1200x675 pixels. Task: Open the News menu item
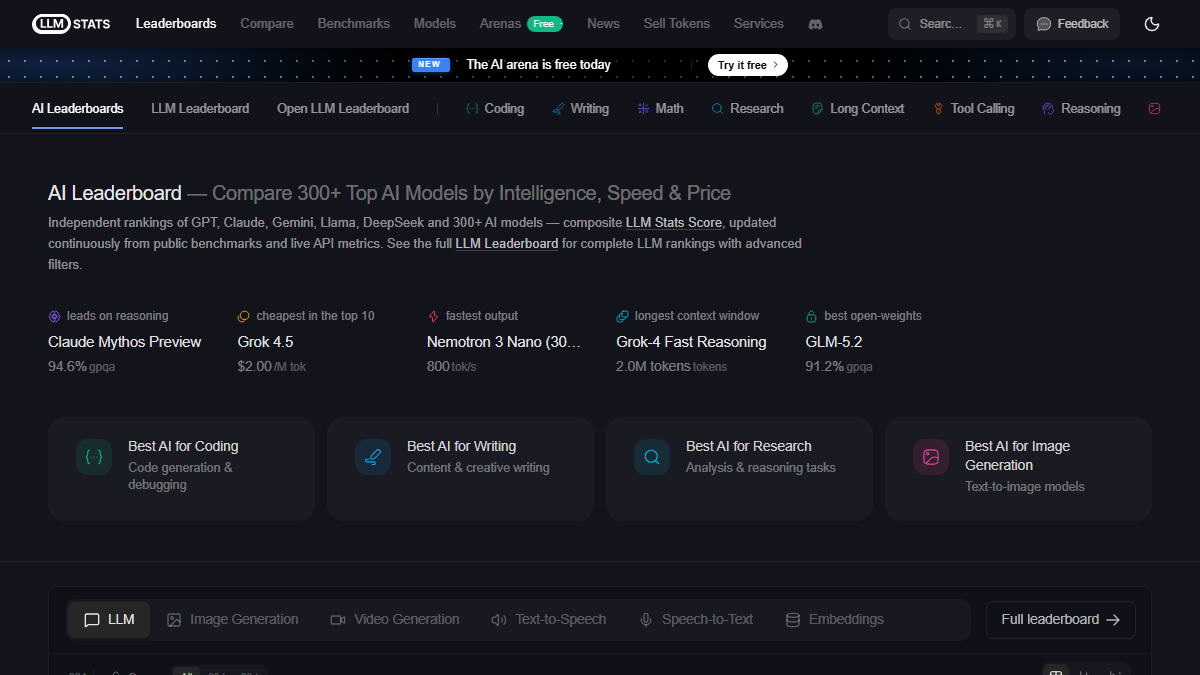pos(603,23)
